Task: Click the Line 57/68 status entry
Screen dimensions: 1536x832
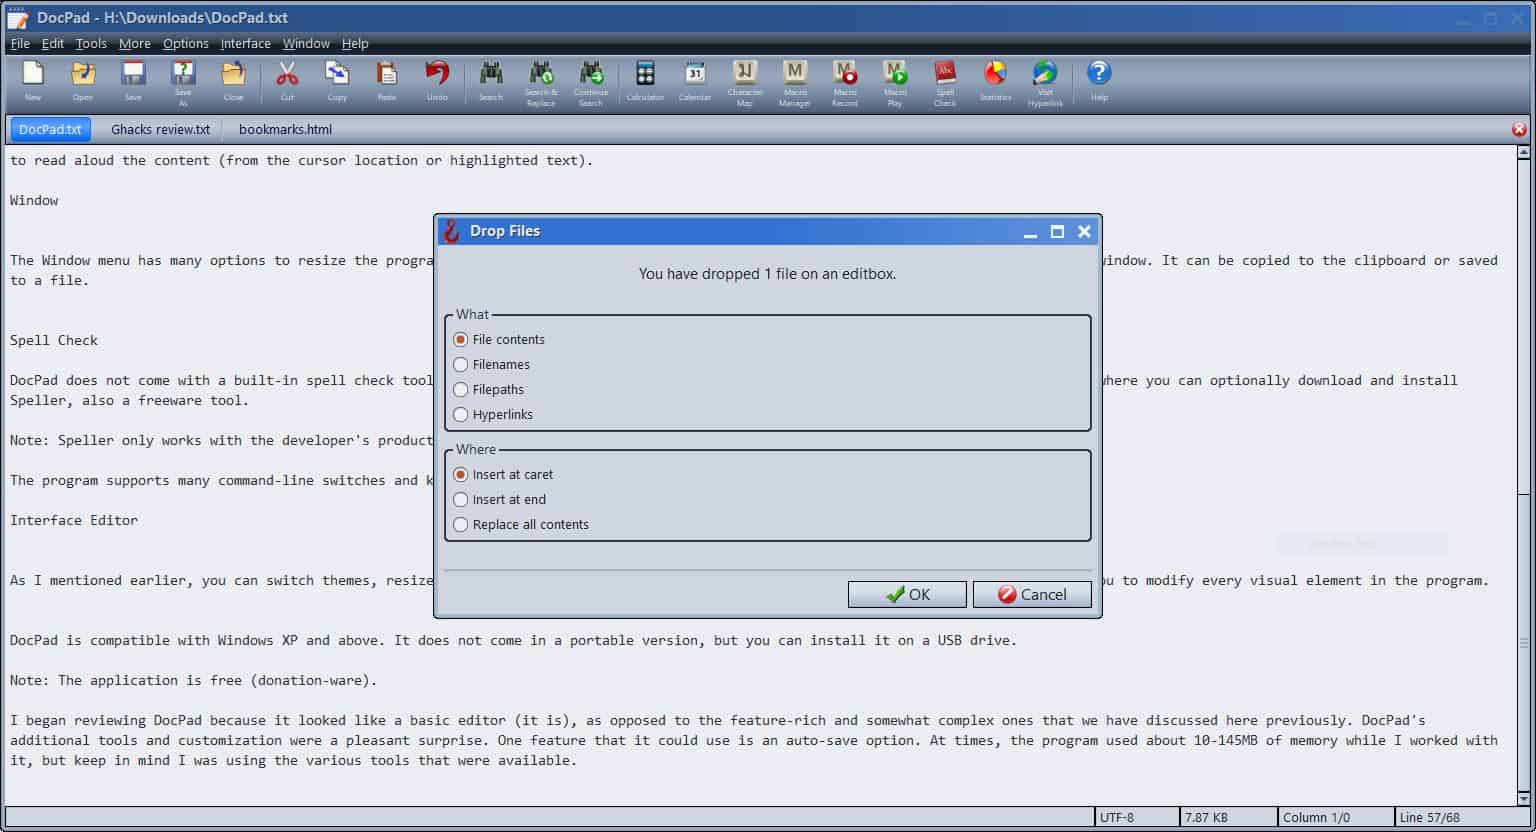Action: (1463, 817)
